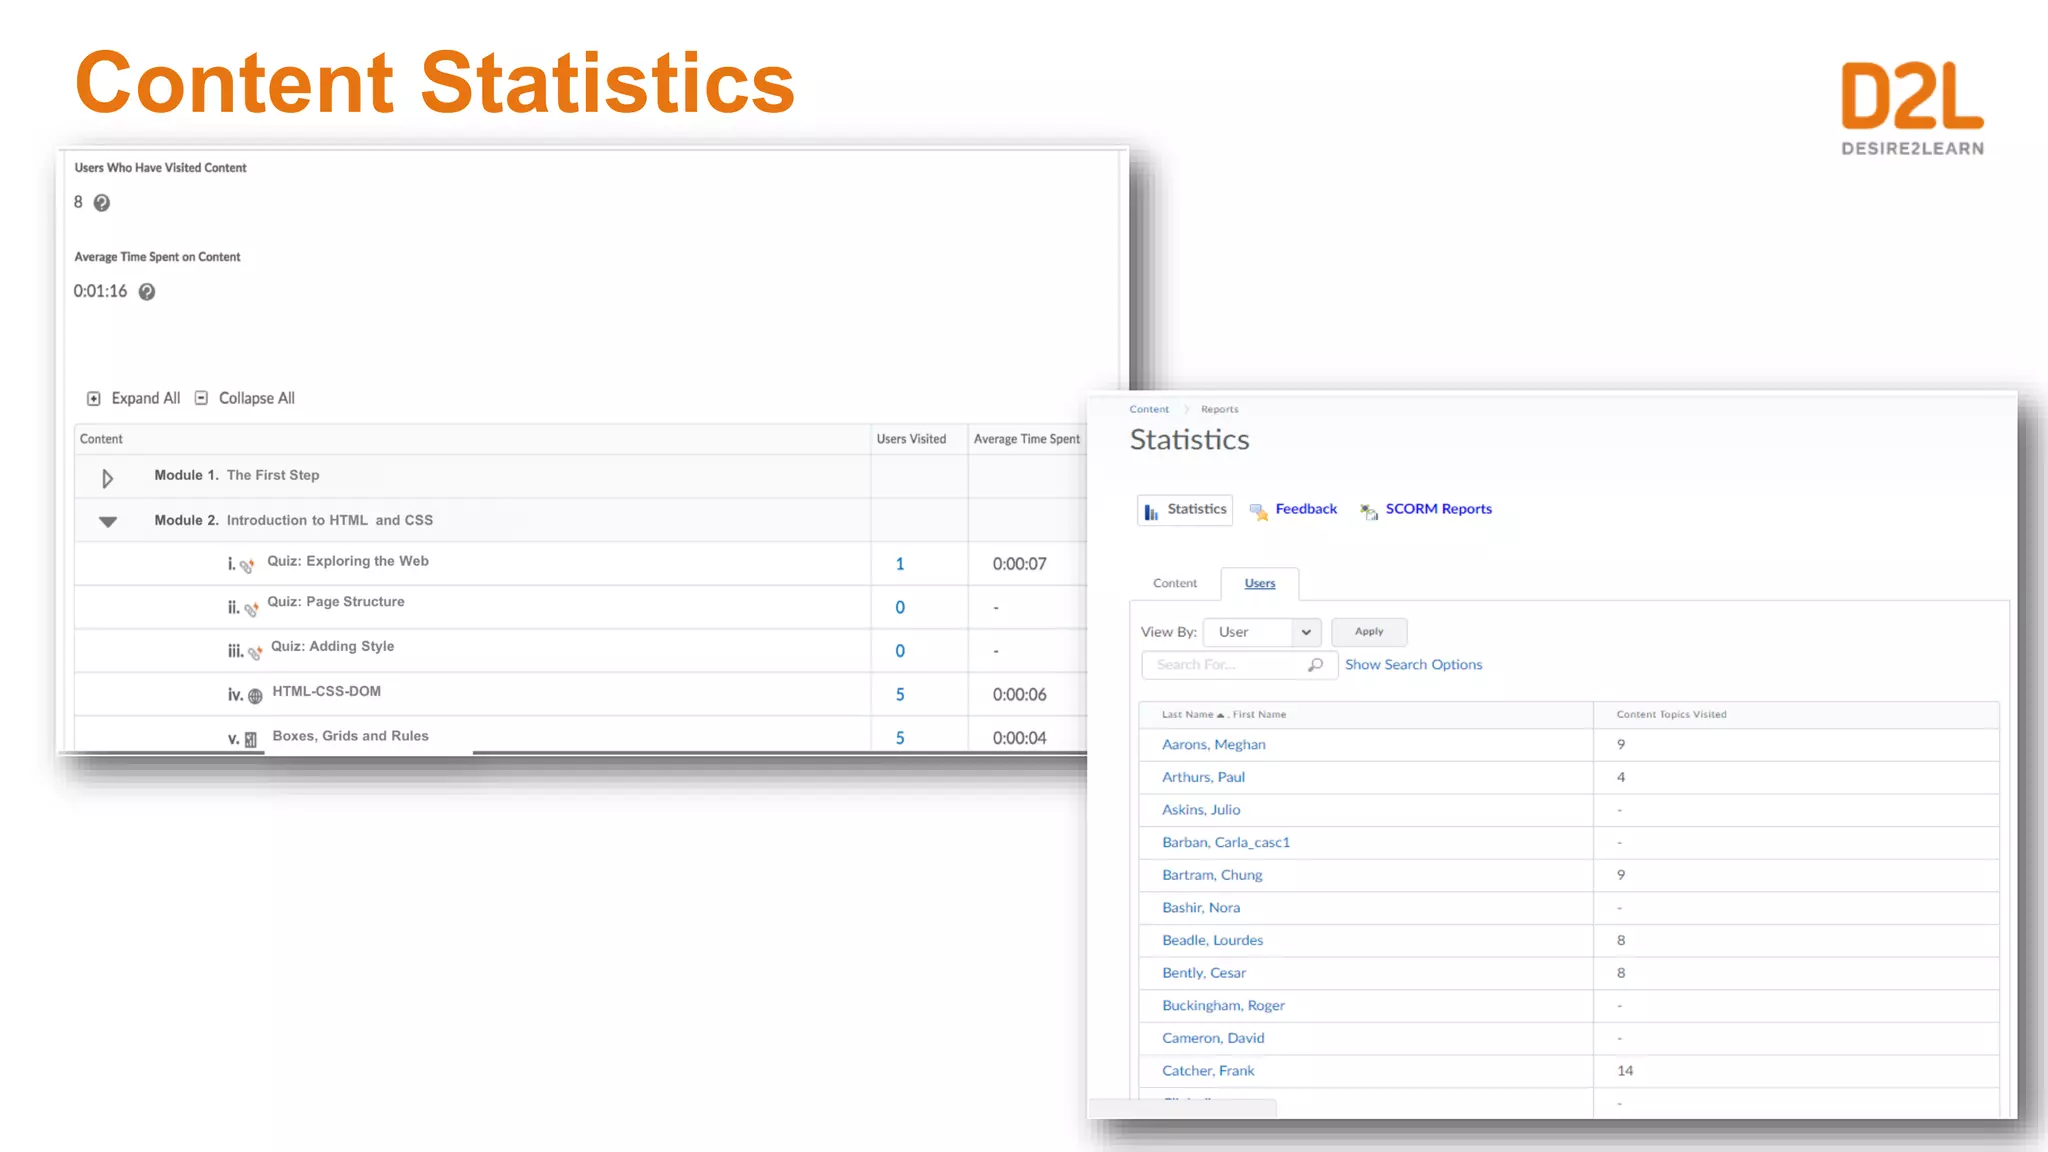This screenshot has width=2048, height=1152.
Task: Click quiz icon for Exploring the Web
Action: point(247,566)
